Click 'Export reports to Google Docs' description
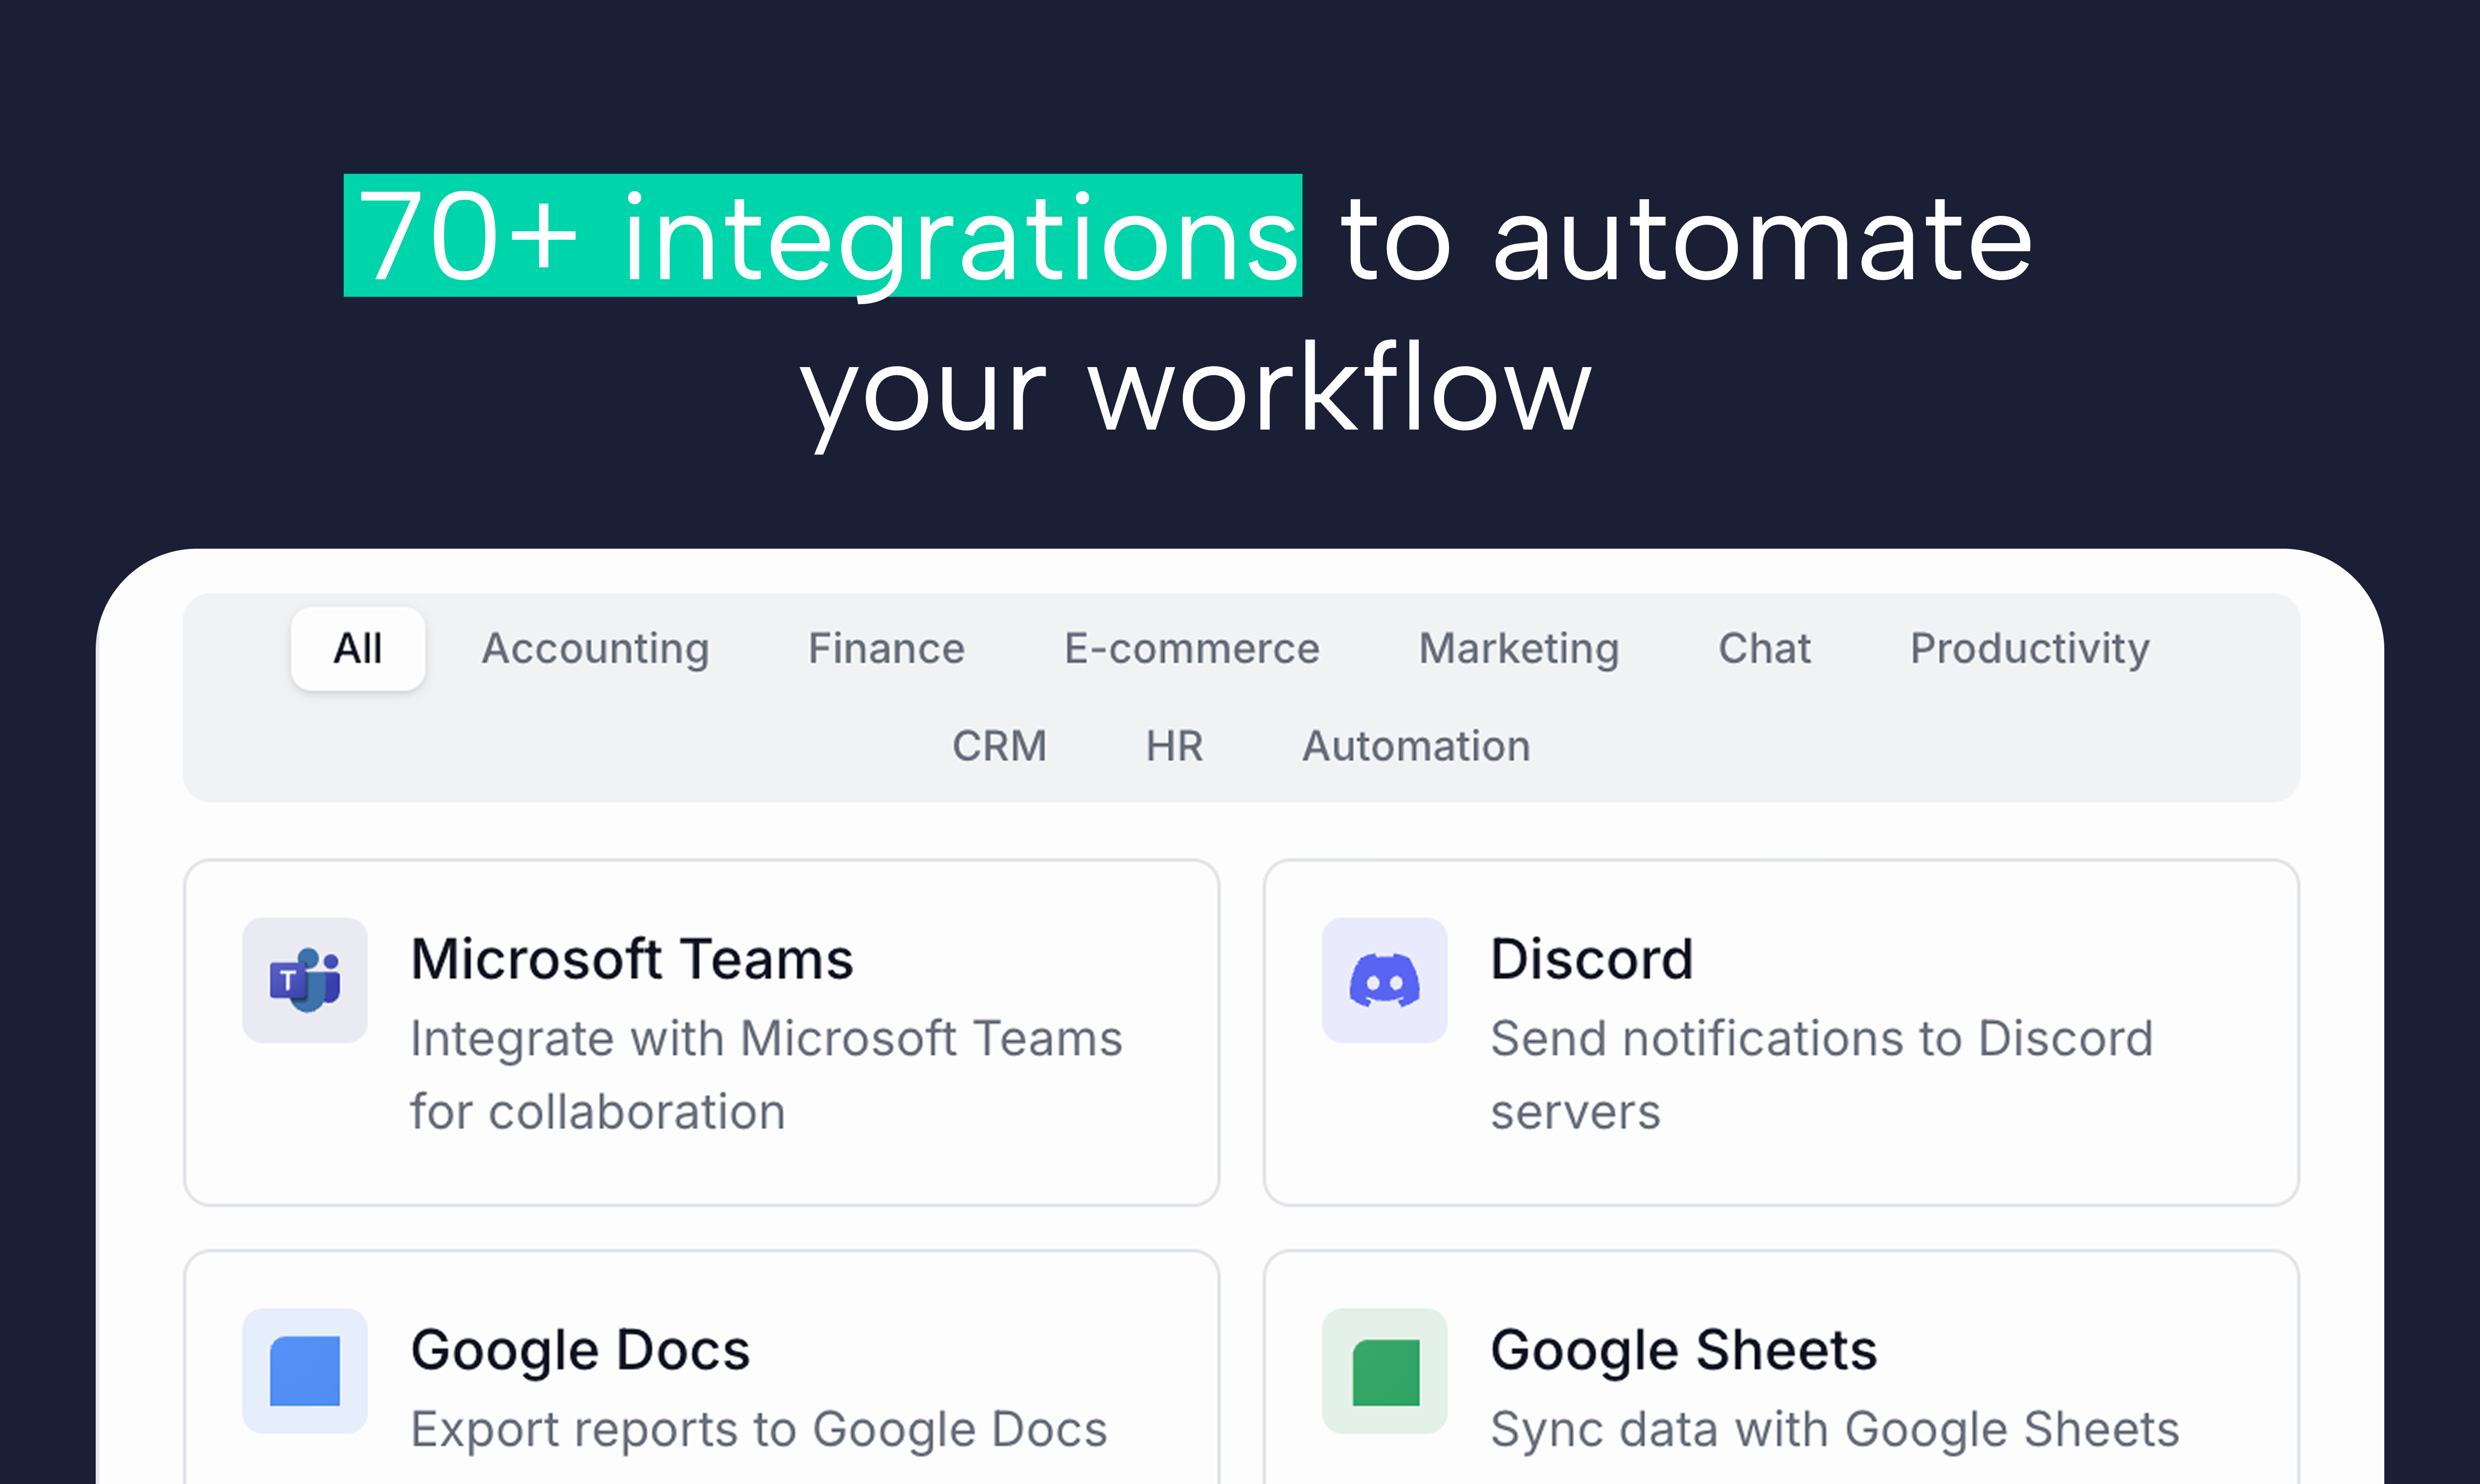The height and width of the screenshot is (1484, 2480). click(x=759, y=1430)
